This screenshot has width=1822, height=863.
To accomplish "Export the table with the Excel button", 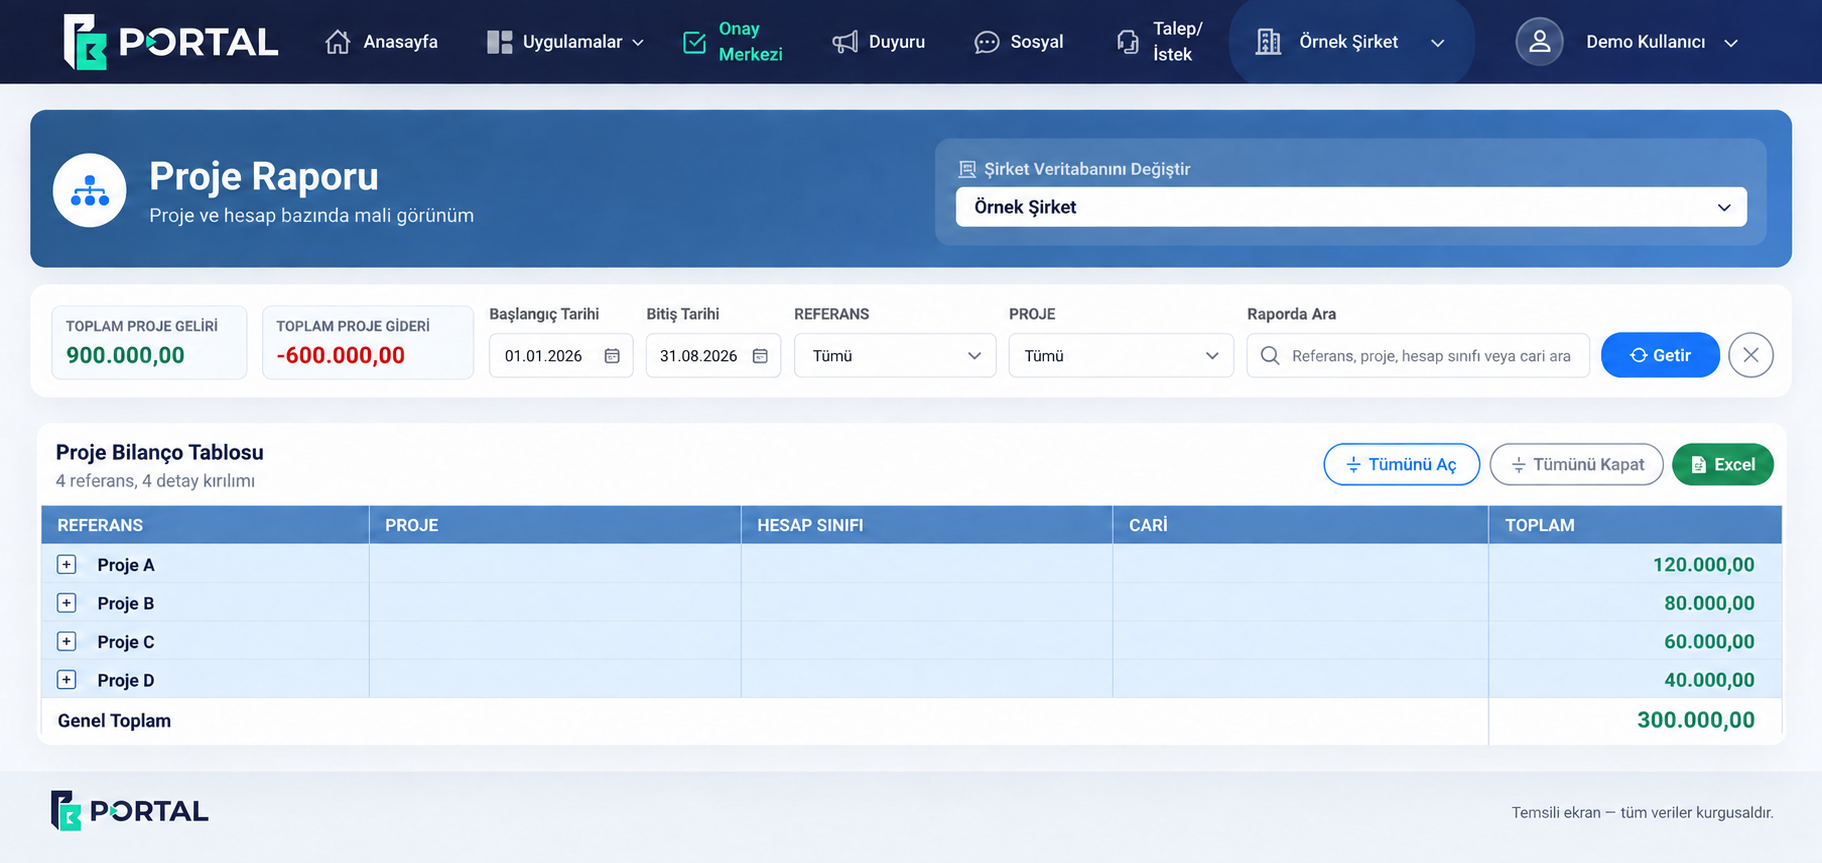I will 1723,464.
